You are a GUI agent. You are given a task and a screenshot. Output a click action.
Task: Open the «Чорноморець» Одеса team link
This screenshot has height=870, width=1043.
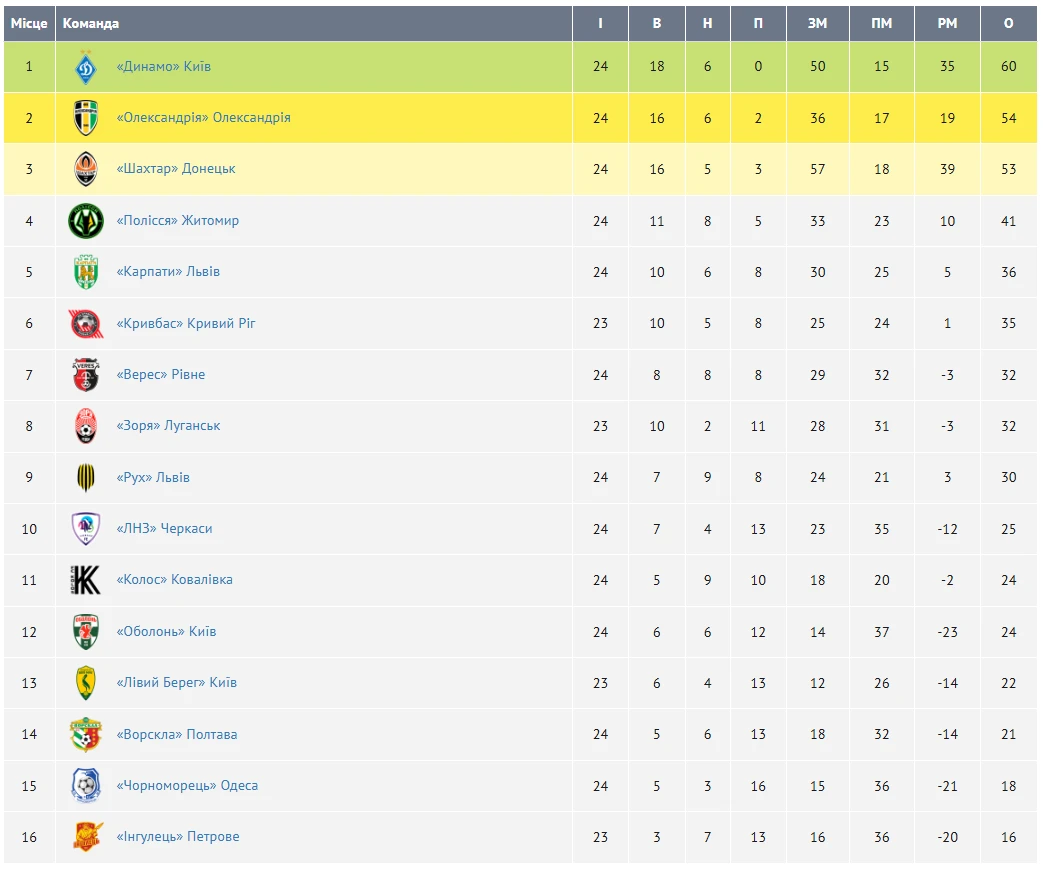tap(187, 786)
